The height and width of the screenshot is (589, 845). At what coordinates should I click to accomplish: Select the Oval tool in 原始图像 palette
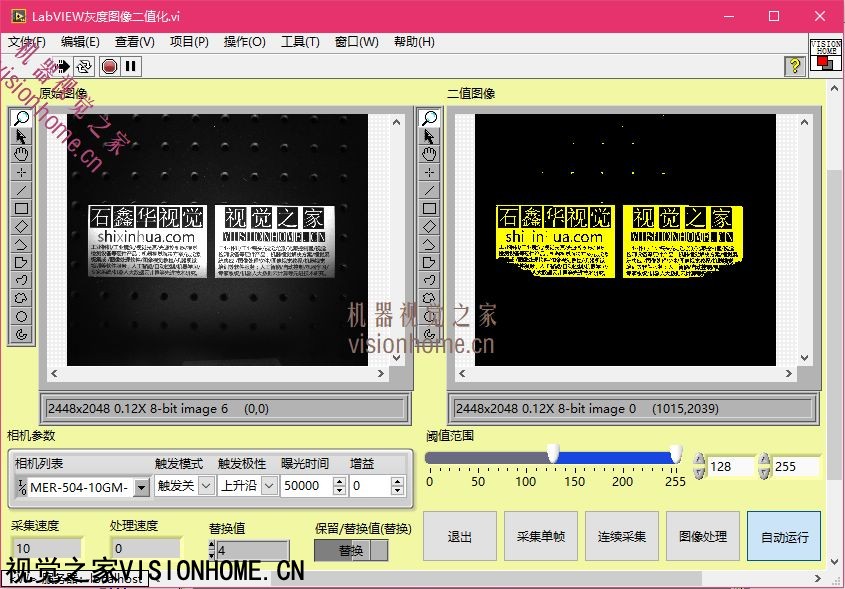[21, 316]
